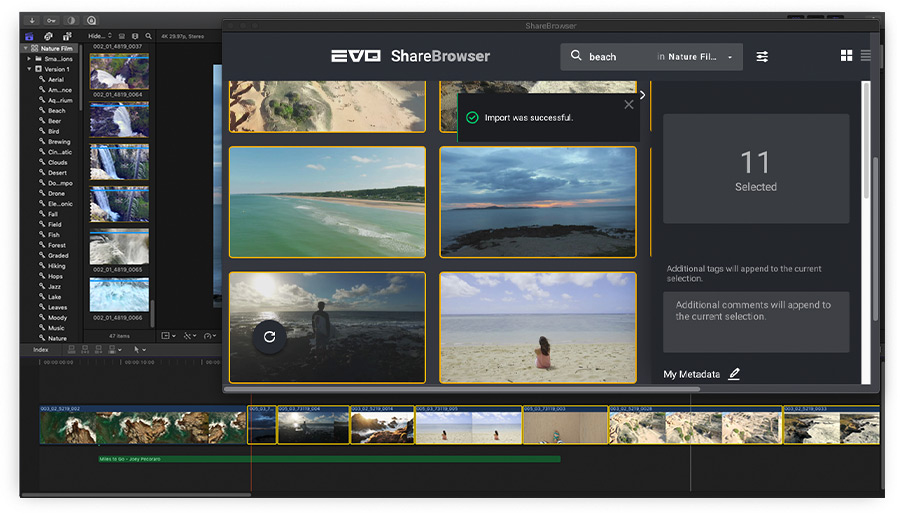The height and width of the screenshot is (514, 900).
Task: Open the 'in Nature Fil...' scope dropdown
Action: coord(695,57)
